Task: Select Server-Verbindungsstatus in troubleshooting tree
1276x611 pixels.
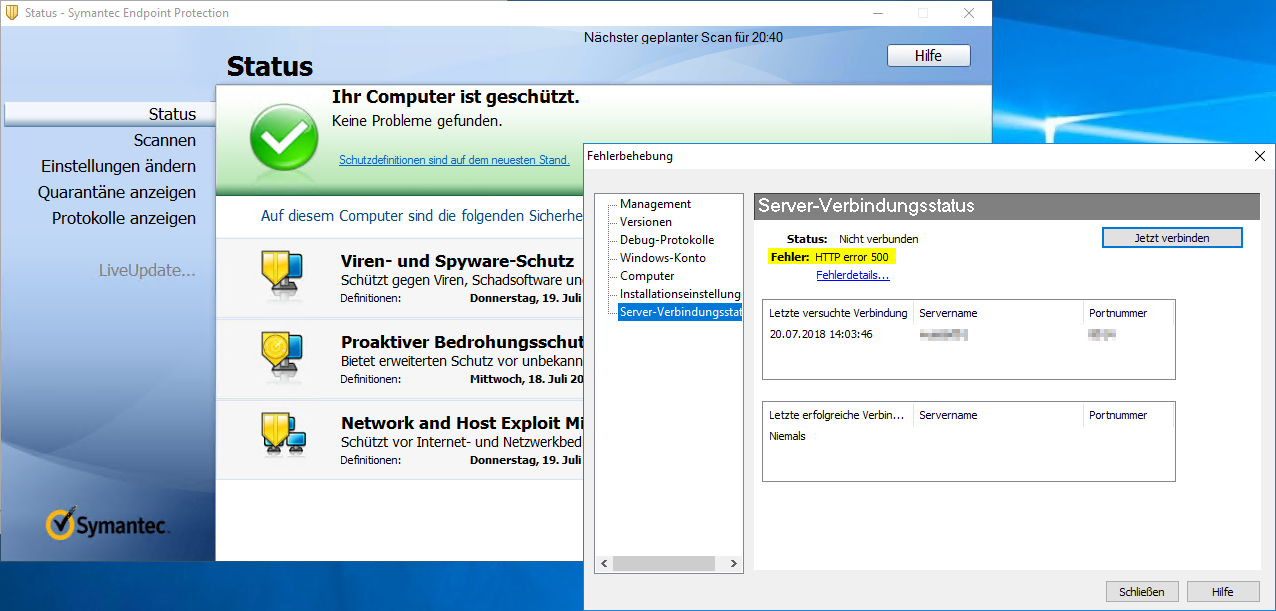Action: tap(680, 312)
